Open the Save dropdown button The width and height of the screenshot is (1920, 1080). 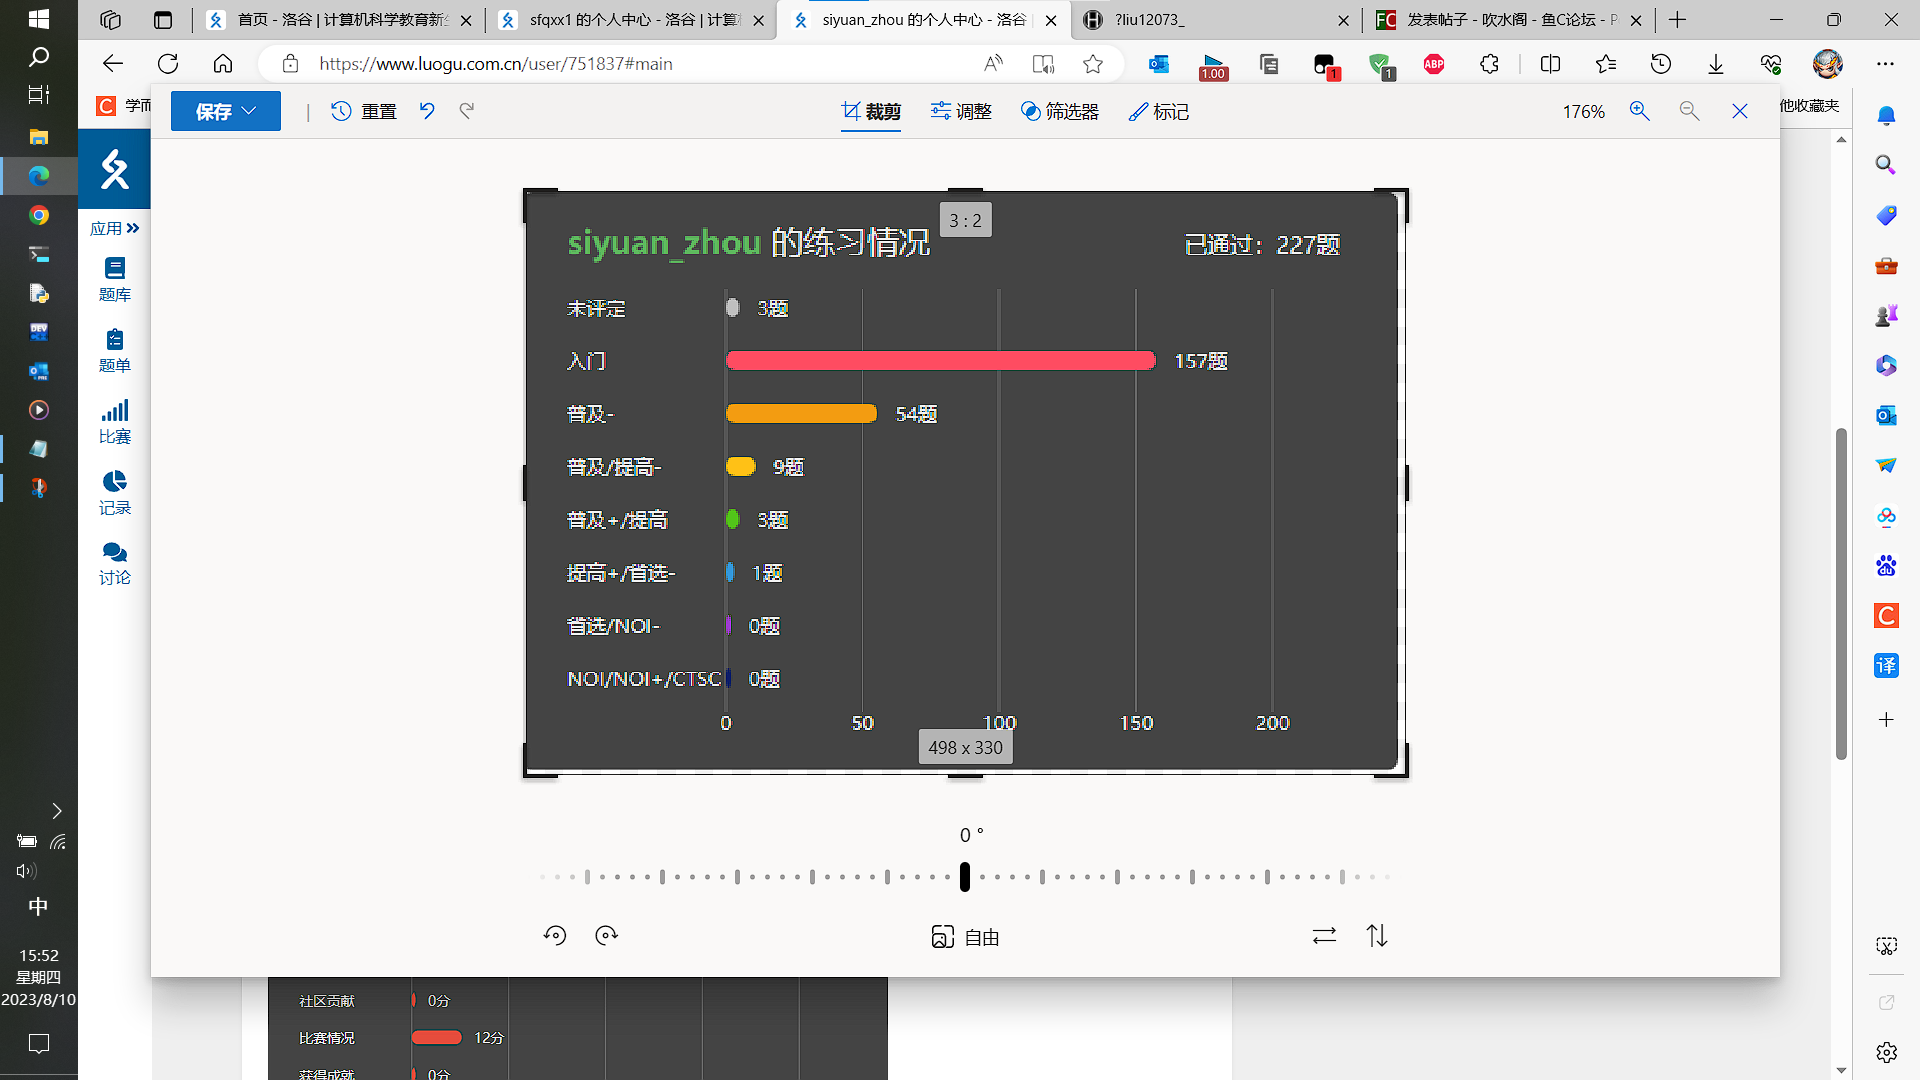click(226, 111)
